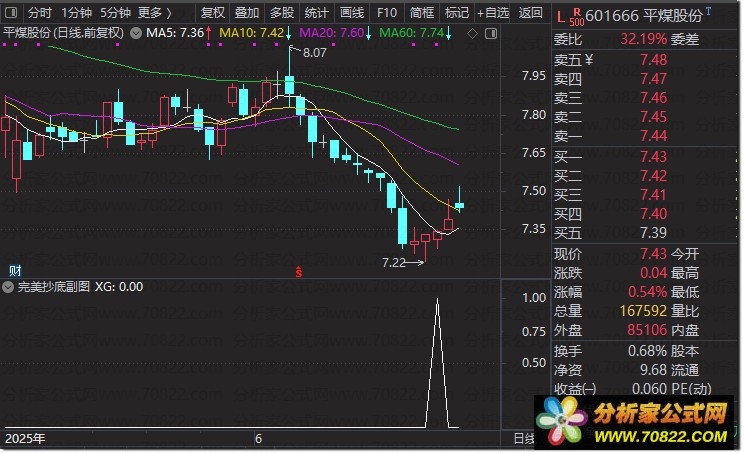The height and width of the screenshot is (453, 744).
Task: Click 买三 bid price 7.41
Action: click(653, 195)
